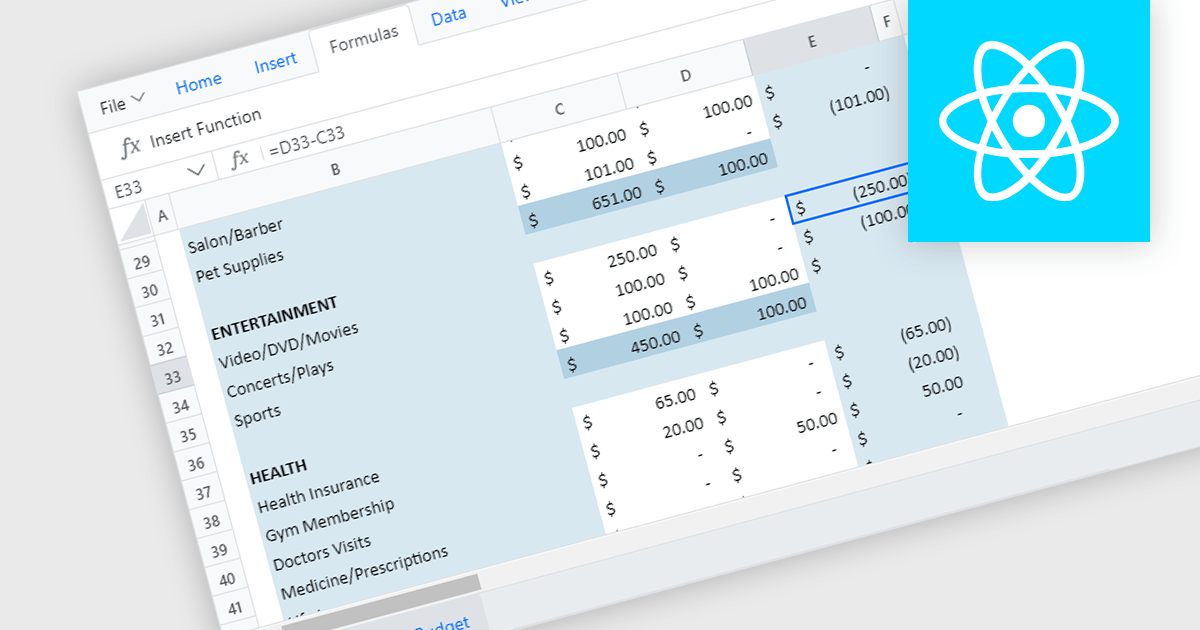This screenshot has width=1200, height=630.
Task: Click the React atom logo
Action: pos(1028,120)
